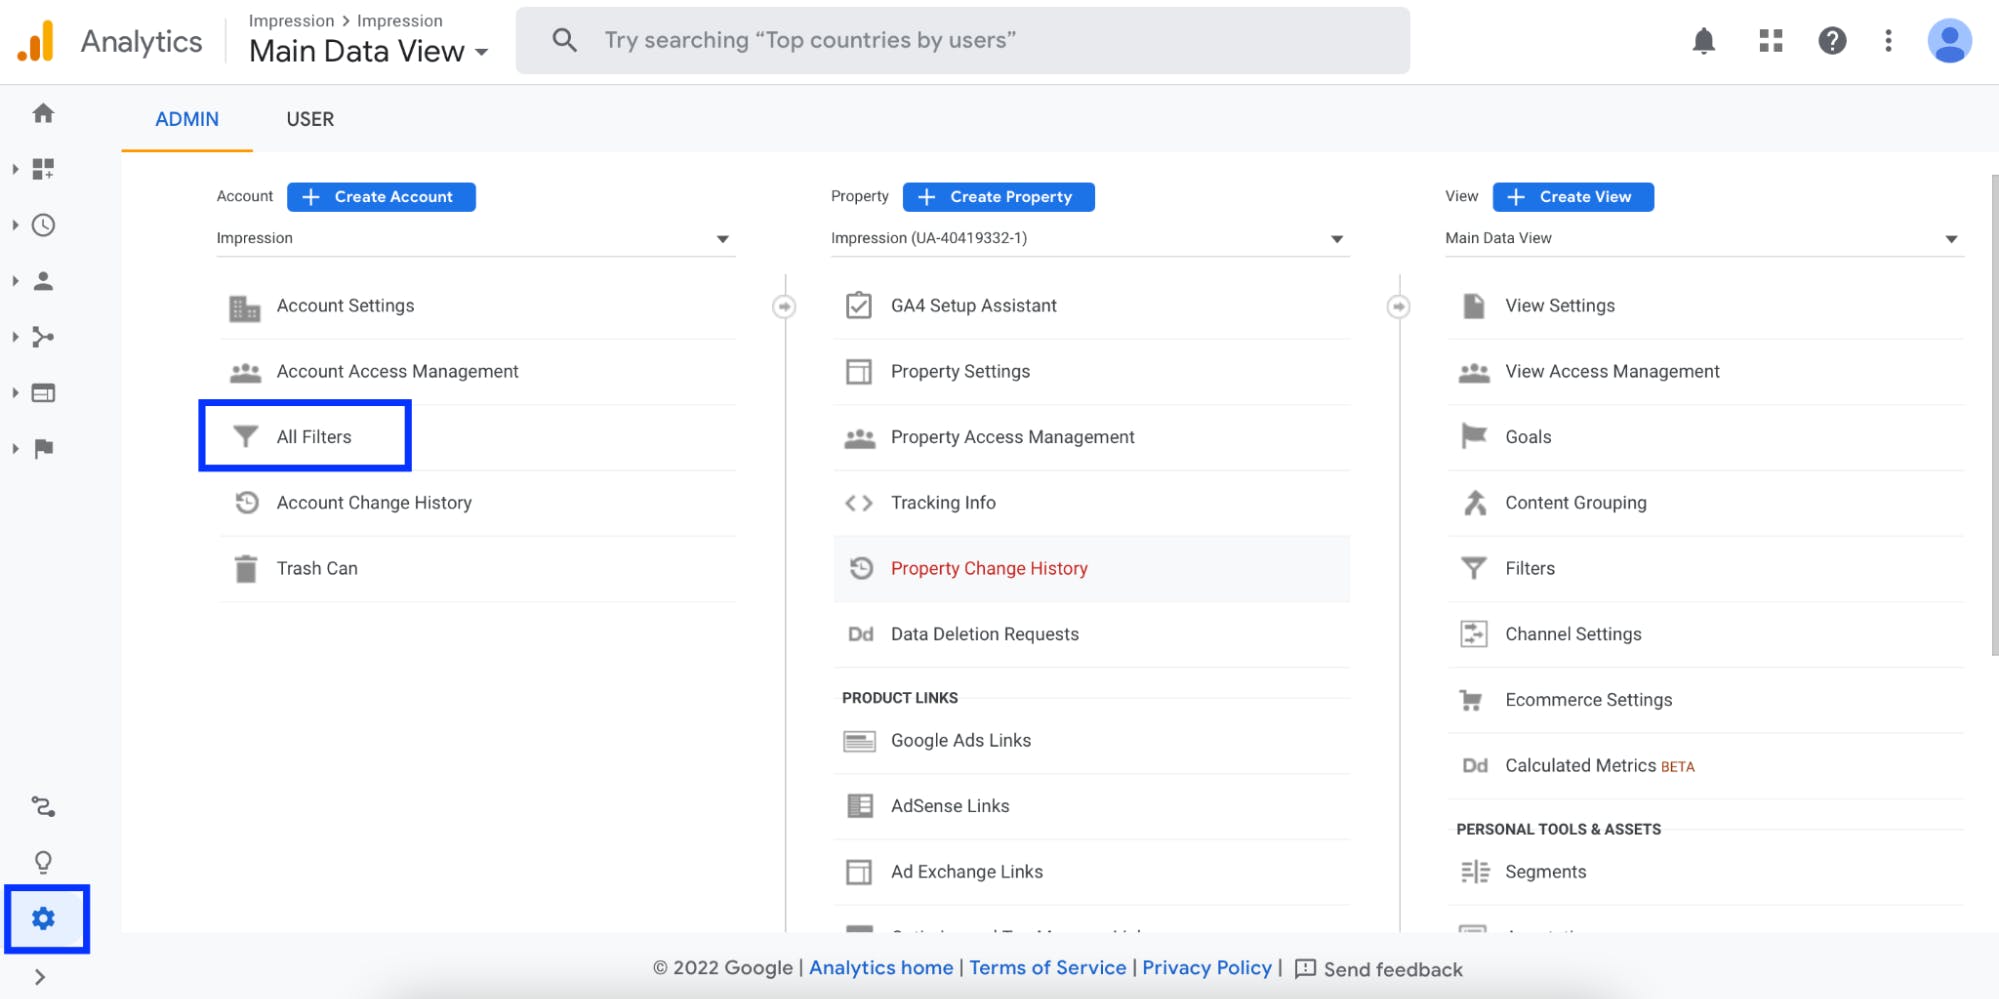Open Customization dashboard icon in sidebar
The image size is (1999, 999).
(x=43, y=169)
